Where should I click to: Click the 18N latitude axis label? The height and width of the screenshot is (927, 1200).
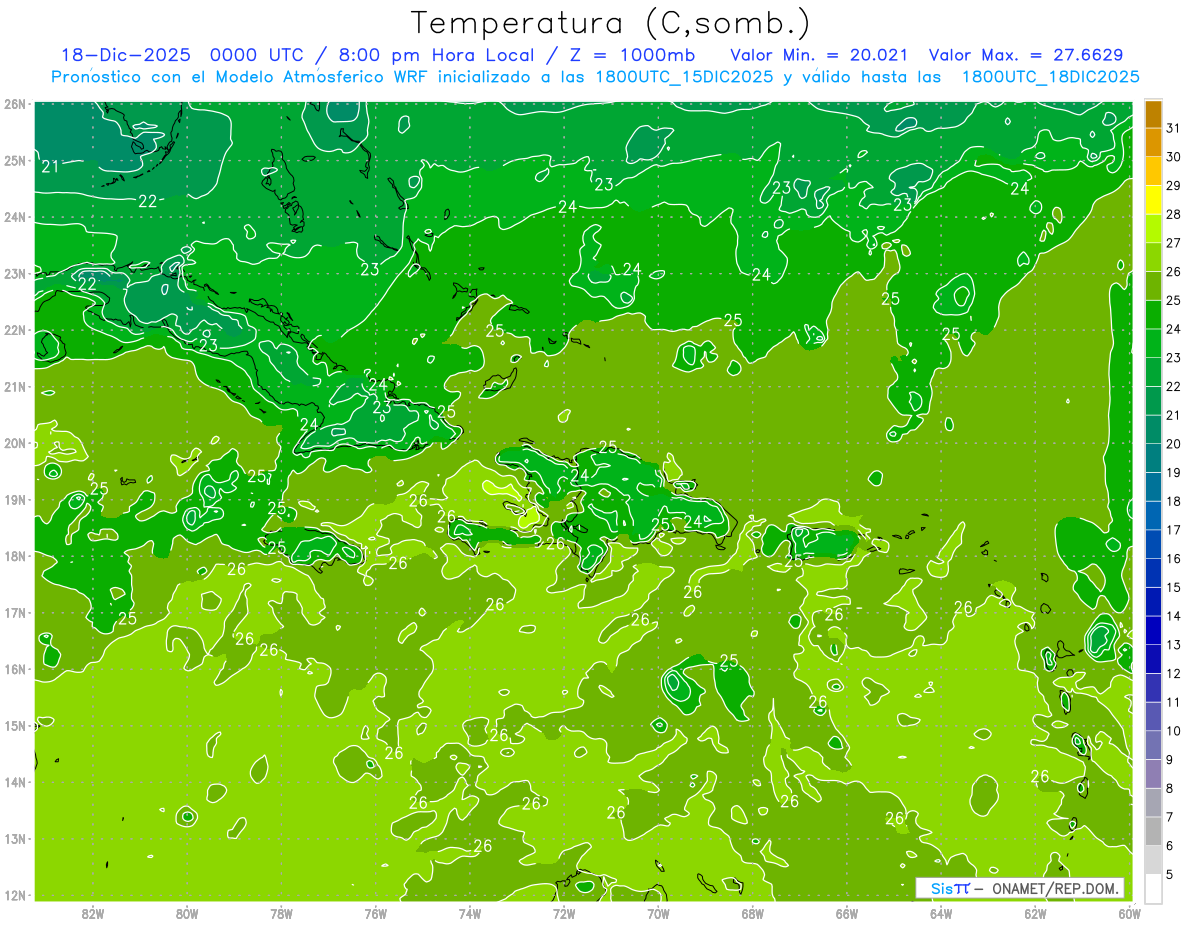(15, 556)
